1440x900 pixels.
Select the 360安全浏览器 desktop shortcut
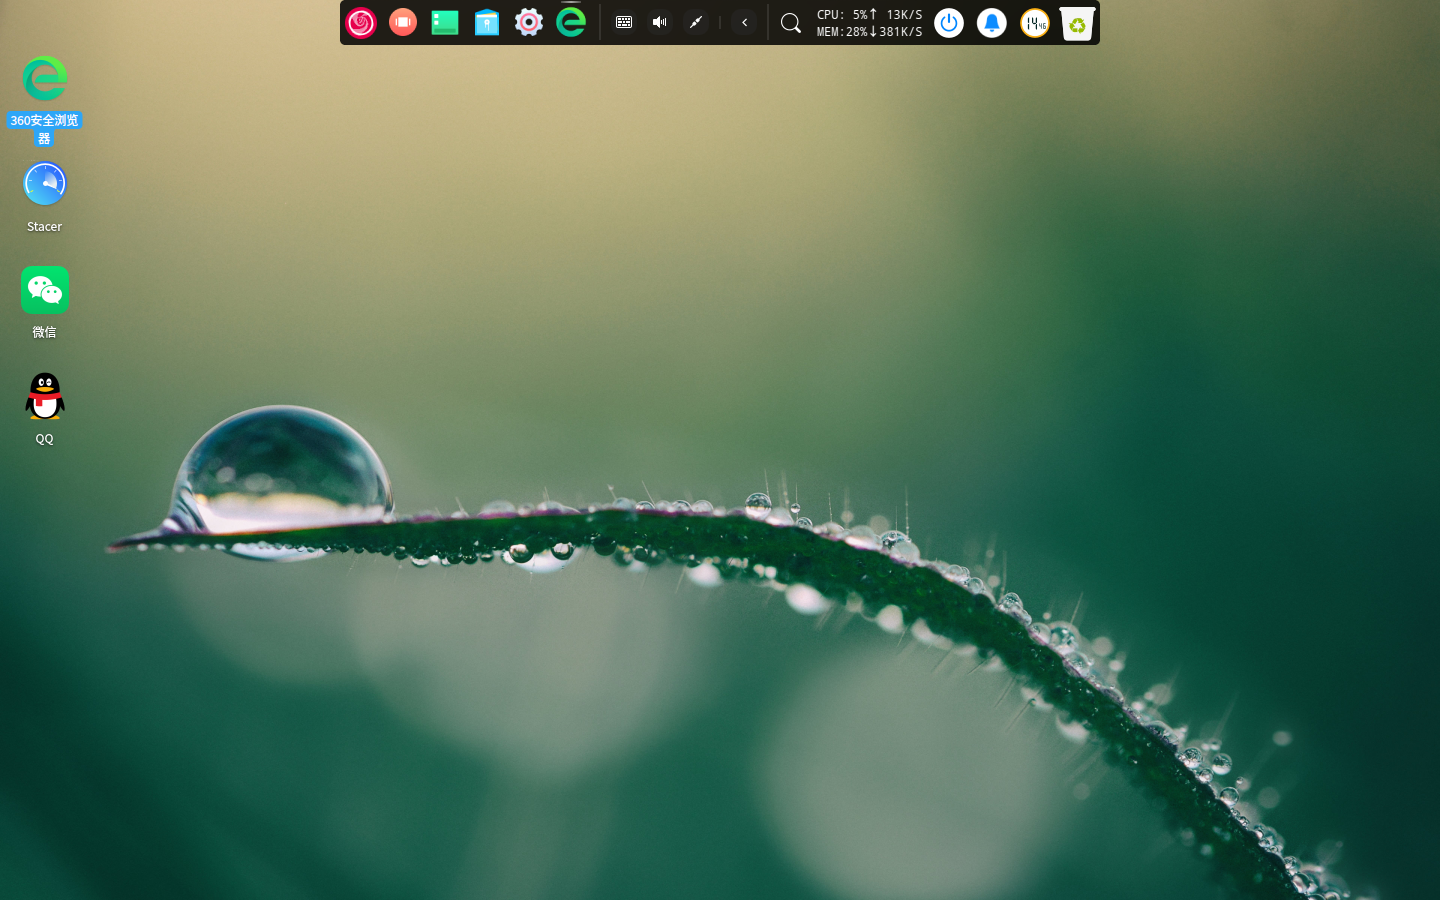[44, 100]
